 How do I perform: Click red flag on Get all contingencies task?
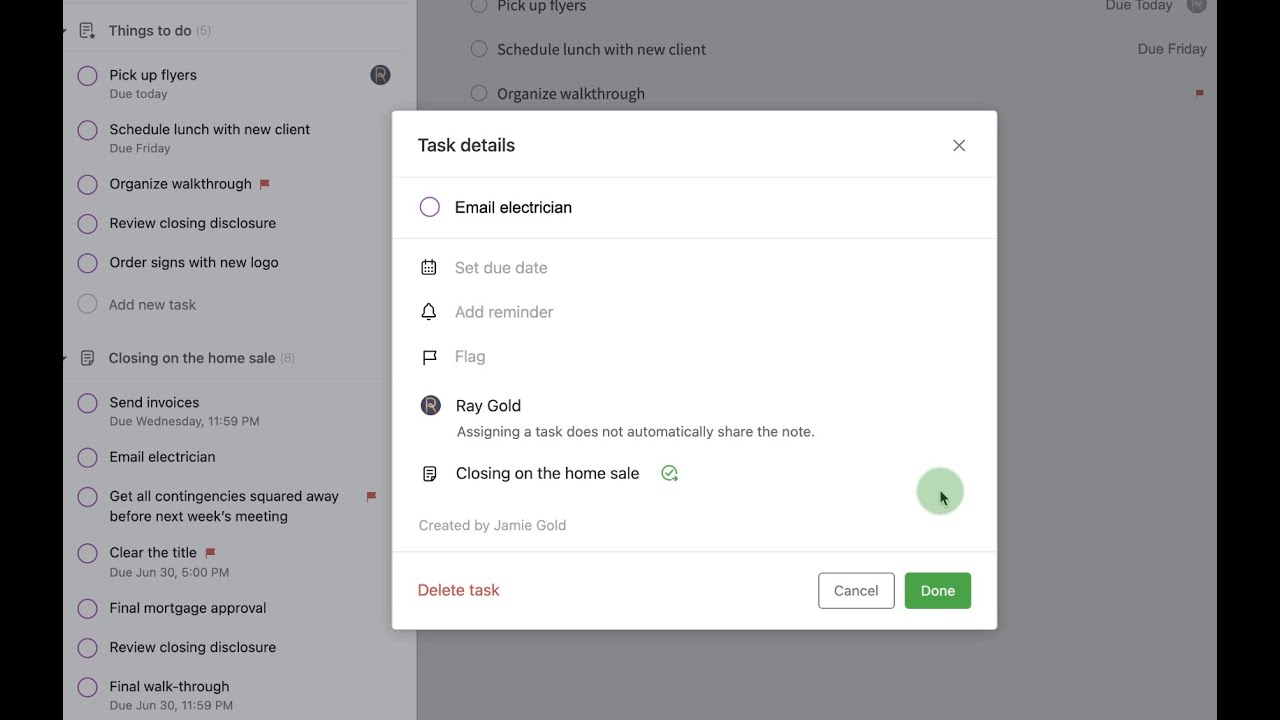point(371,496)
